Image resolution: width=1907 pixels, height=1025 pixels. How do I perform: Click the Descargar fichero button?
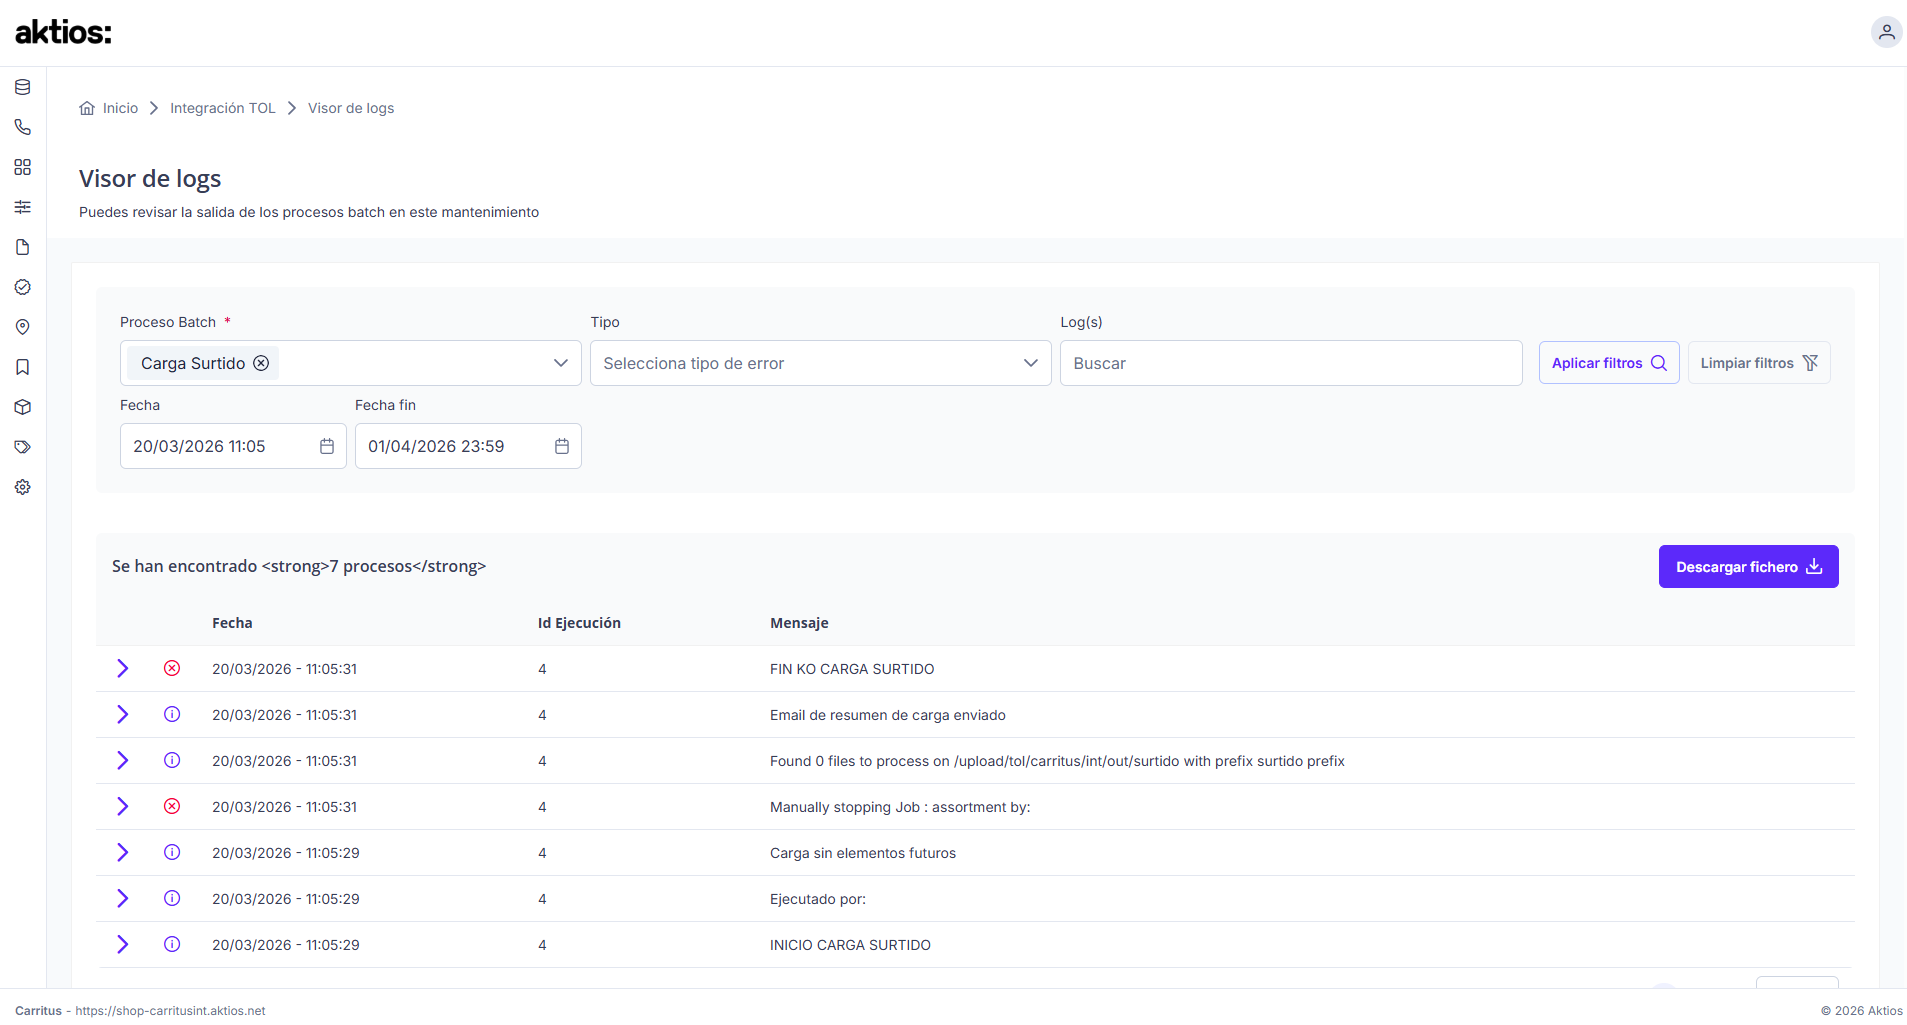click(x=1749, y=567)
